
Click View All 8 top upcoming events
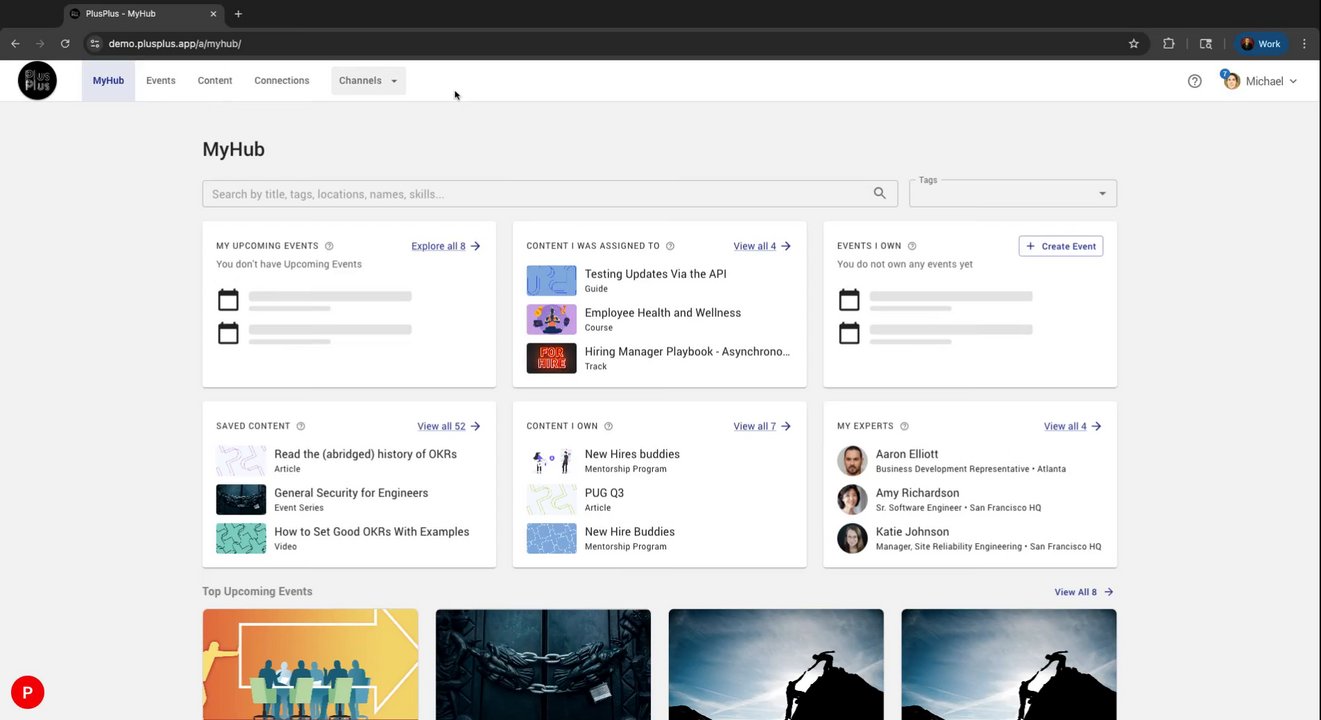pyautogui.click(x=1084, y=592)
